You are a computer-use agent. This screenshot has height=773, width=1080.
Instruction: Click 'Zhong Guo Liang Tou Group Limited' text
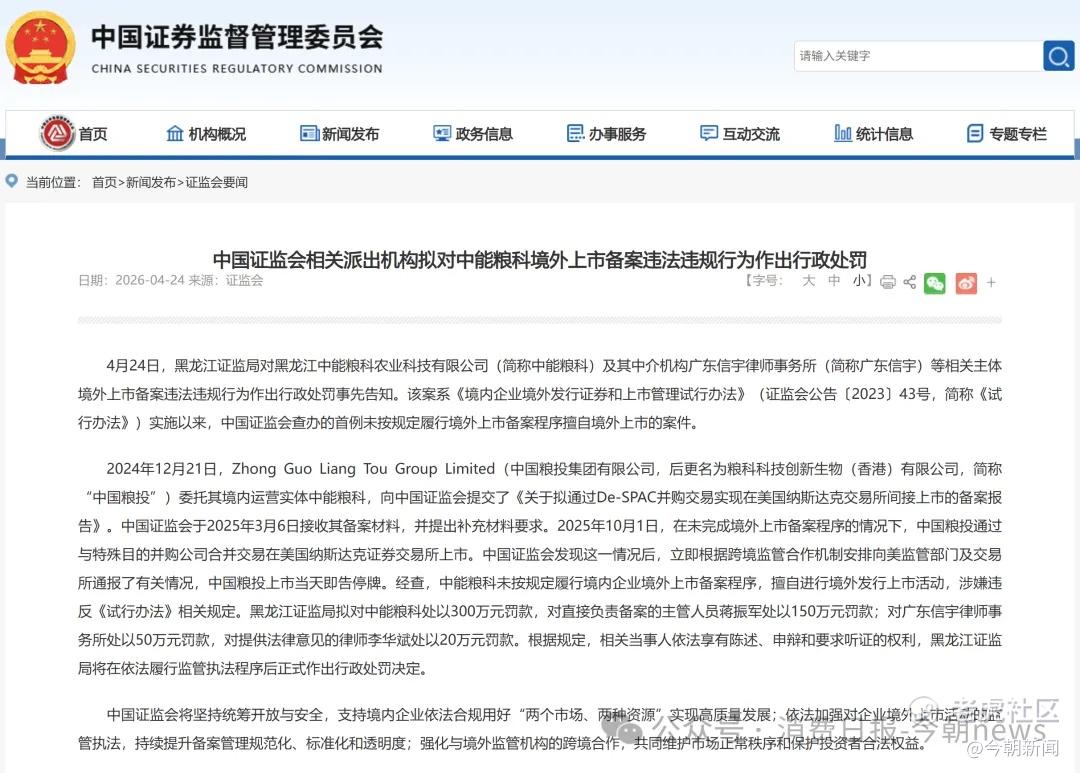[x=363, y=469]
